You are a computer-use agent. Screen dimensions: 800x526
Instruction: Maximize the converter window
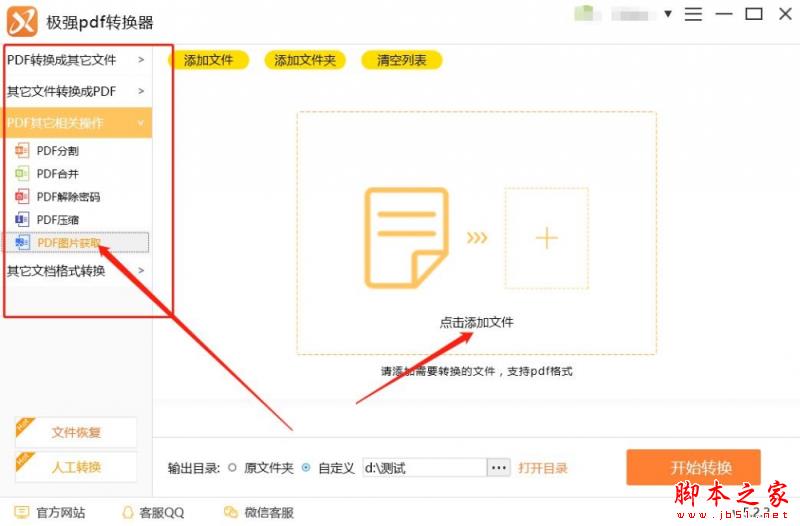click(754, 14)
